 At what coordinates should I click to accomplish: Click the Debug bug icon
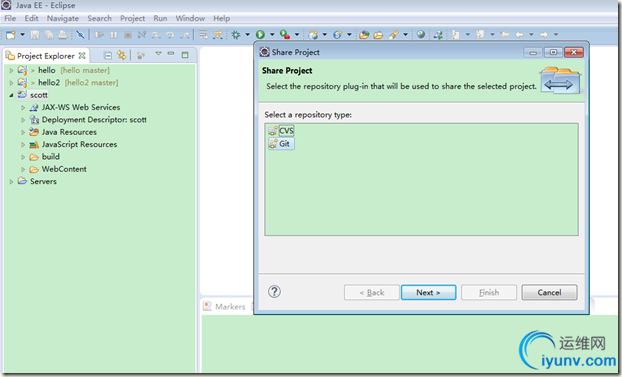point(236,35)
